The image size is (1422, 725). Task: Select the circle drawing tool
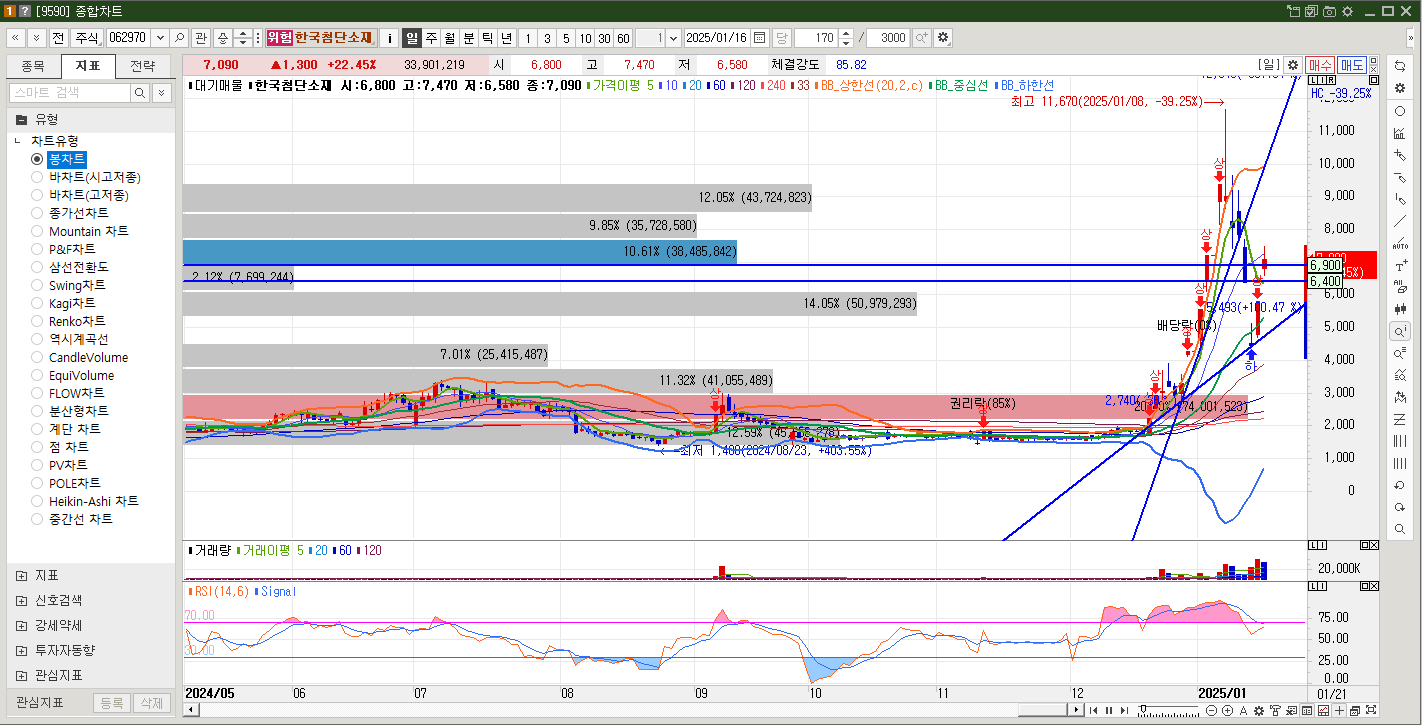[1400, 111]
